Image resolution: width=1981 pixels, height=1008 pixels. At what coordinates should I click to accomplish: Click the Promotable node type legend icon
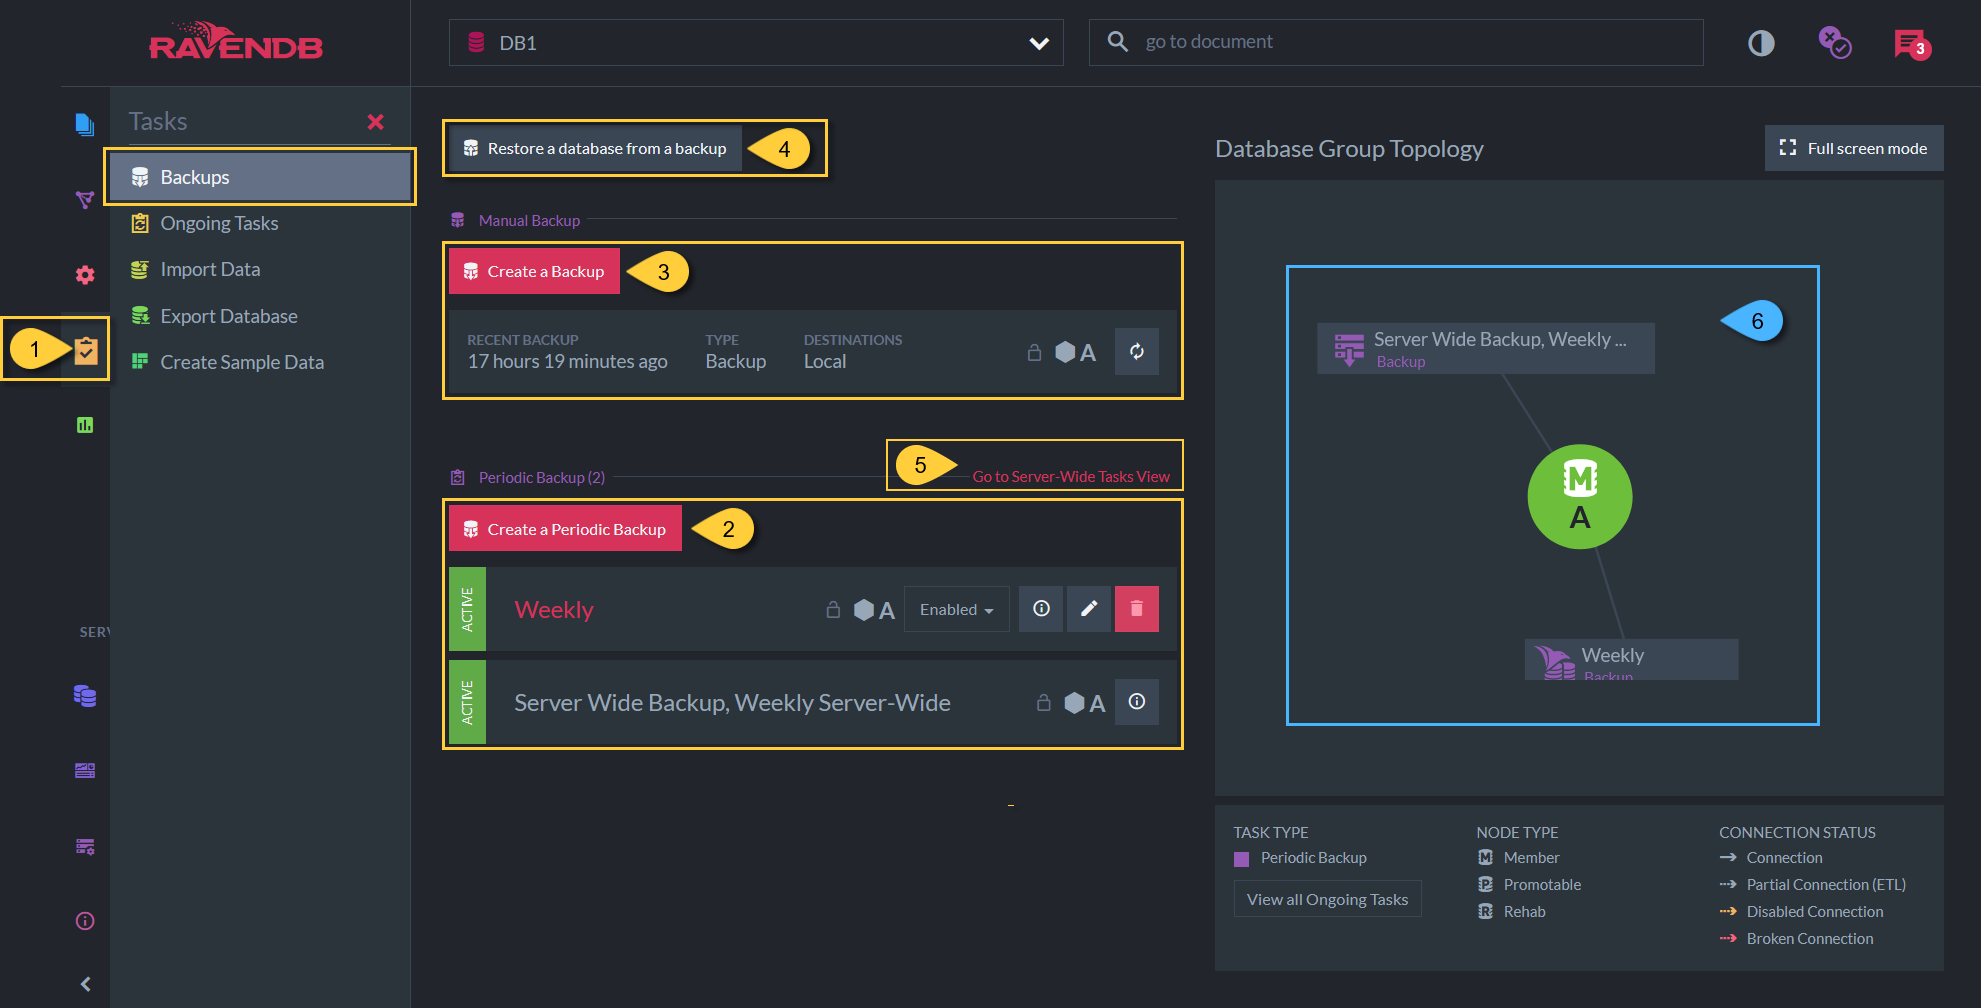tap(1486, 885)
